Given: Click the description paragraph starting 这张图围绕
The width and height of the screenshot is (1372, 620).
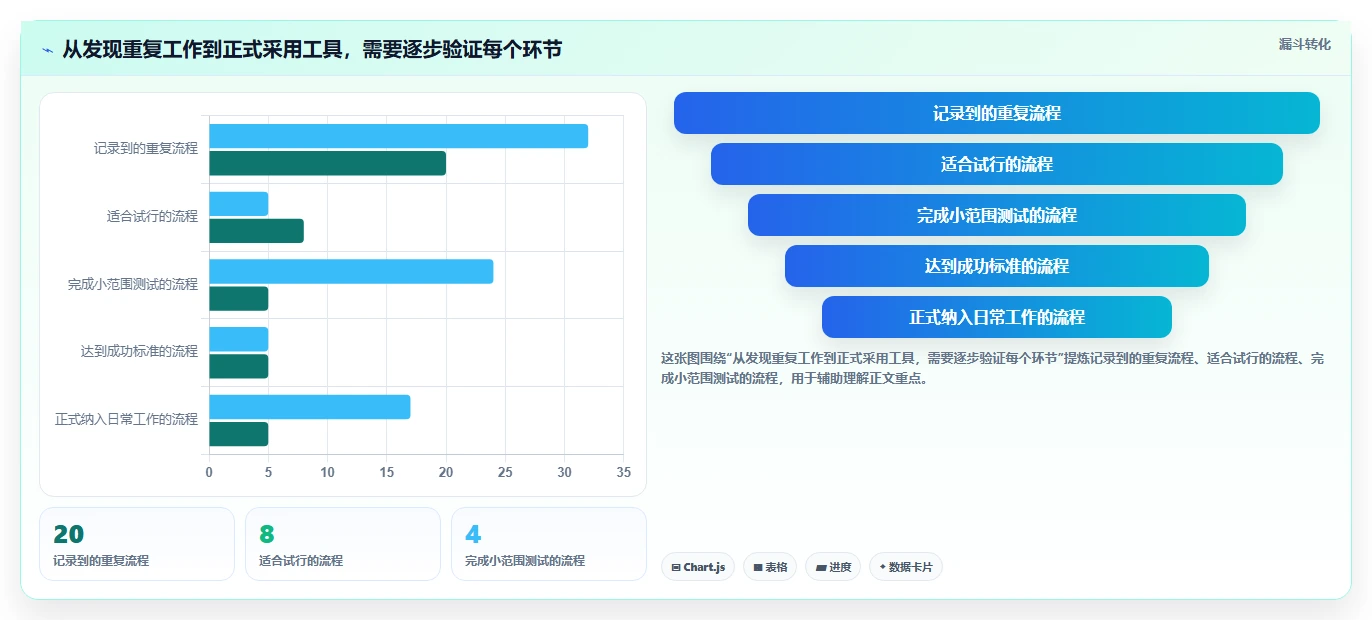Looking at the screenshot, I should 992,368.
